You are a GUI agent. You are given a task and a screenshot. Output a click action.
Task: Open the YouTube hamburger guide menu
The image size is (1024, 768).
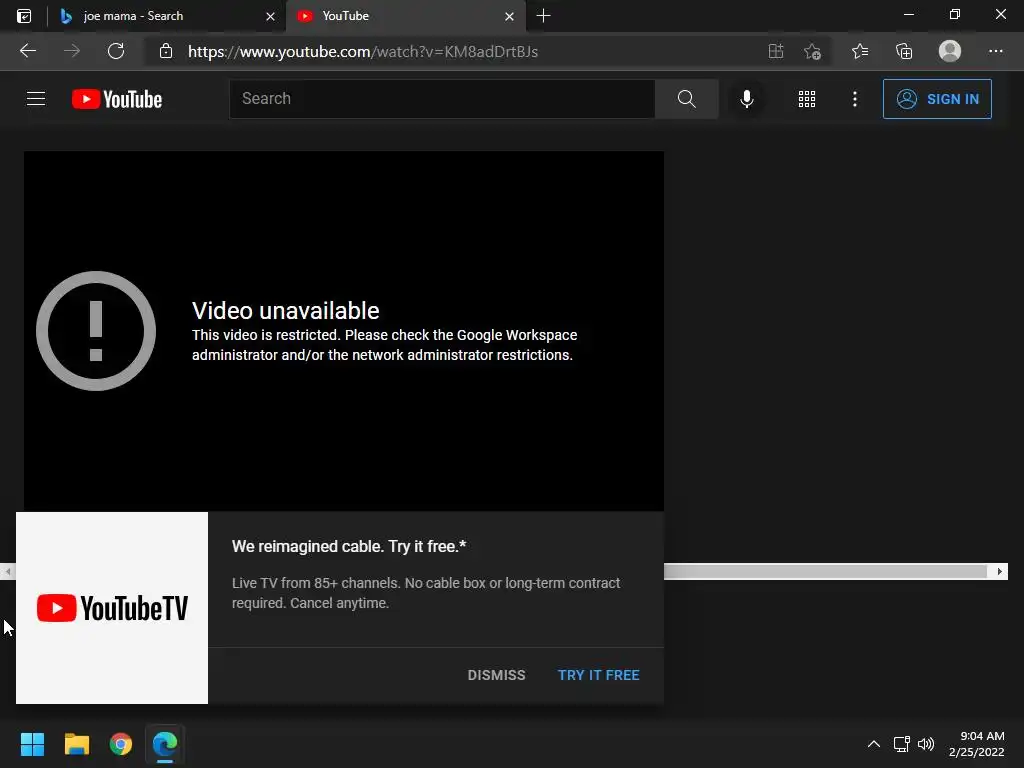point(36,99)
